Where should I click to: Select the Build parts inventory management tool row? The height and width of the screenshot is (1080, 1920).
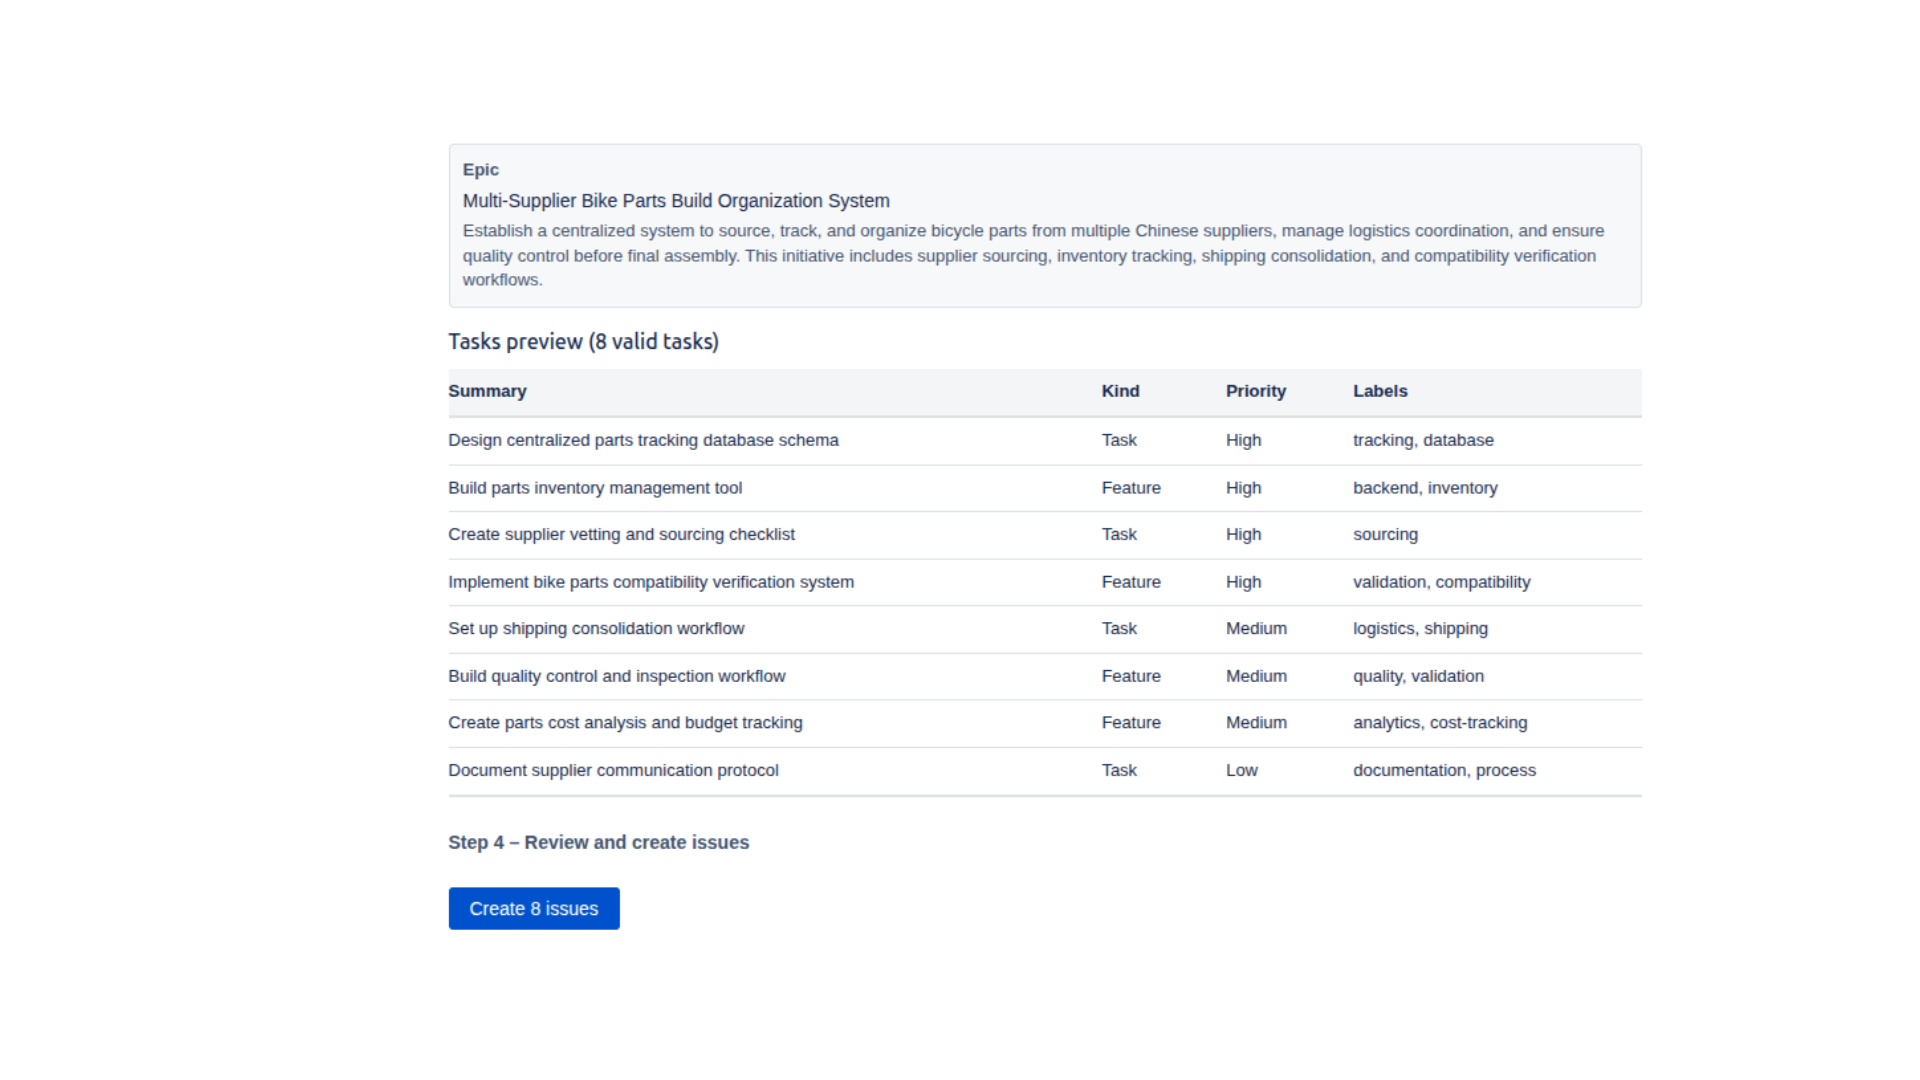pyautogui.click(x=595, y=488)
